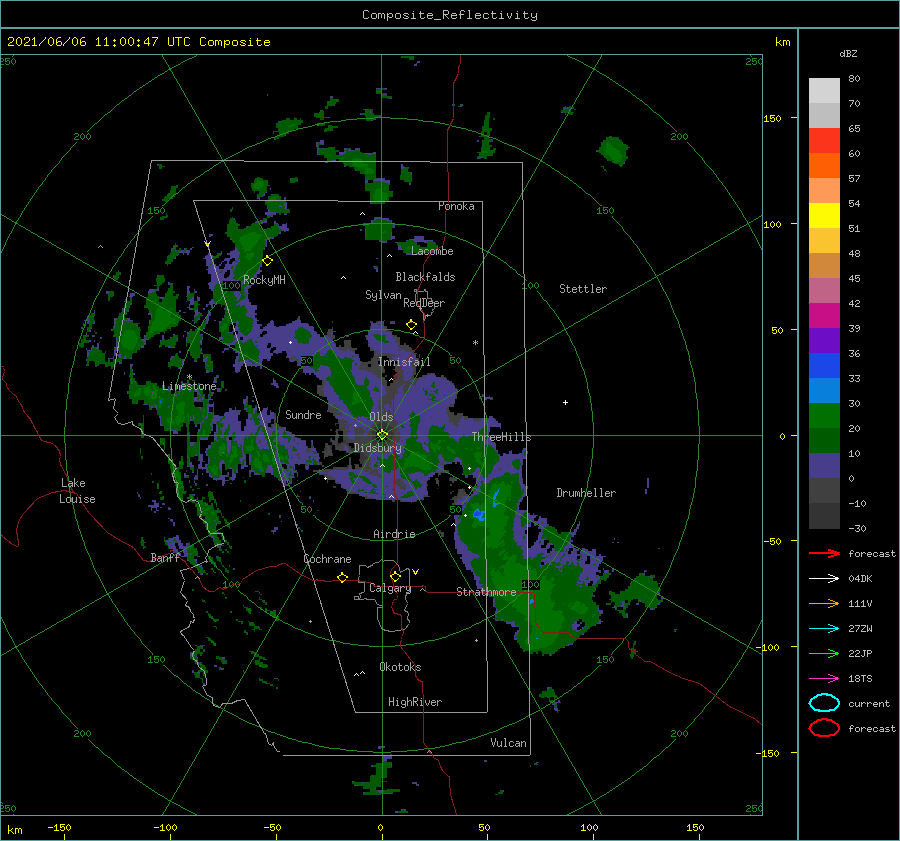Viewport: 900px width, 841px height.
Task: Select the magenta 18TS arrow legend entry
Action: tap(824, 679)
